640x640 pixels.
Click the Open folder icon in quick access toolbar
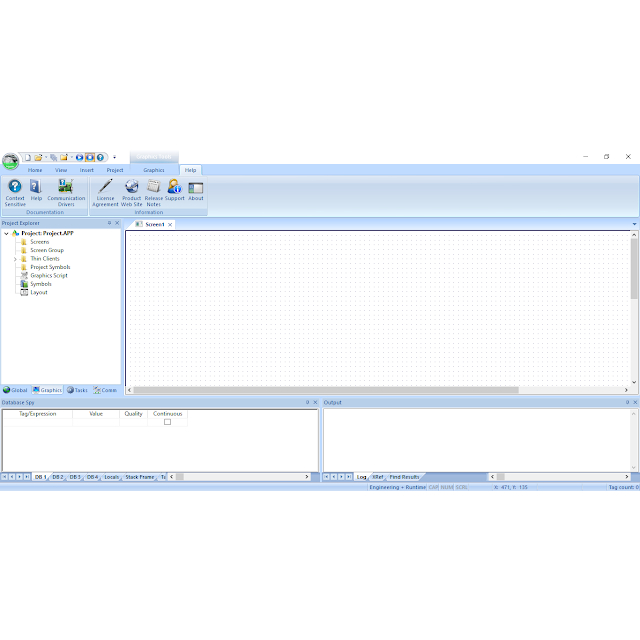coord(38,158)
